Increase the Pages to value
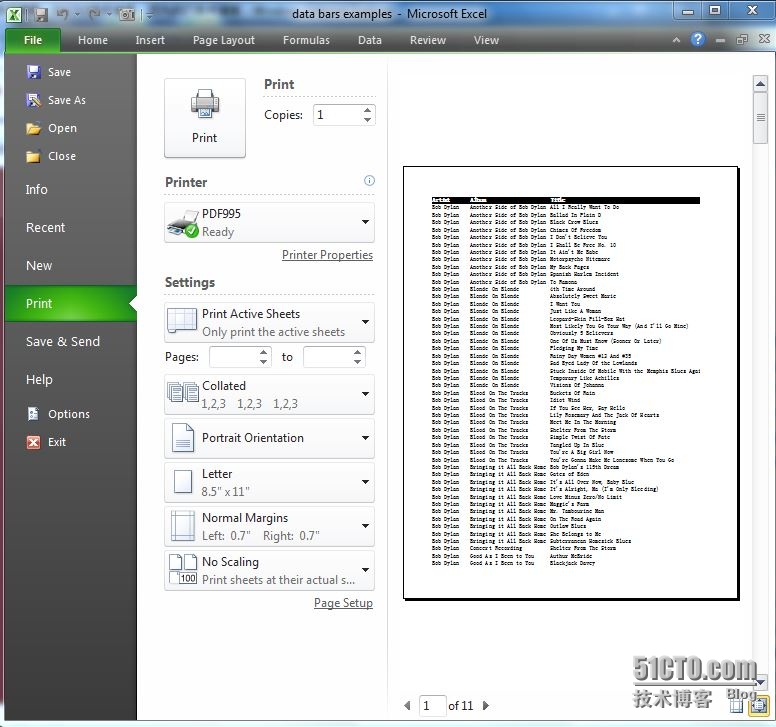Viewport: 776px width, 727px height. pos(357,352)
